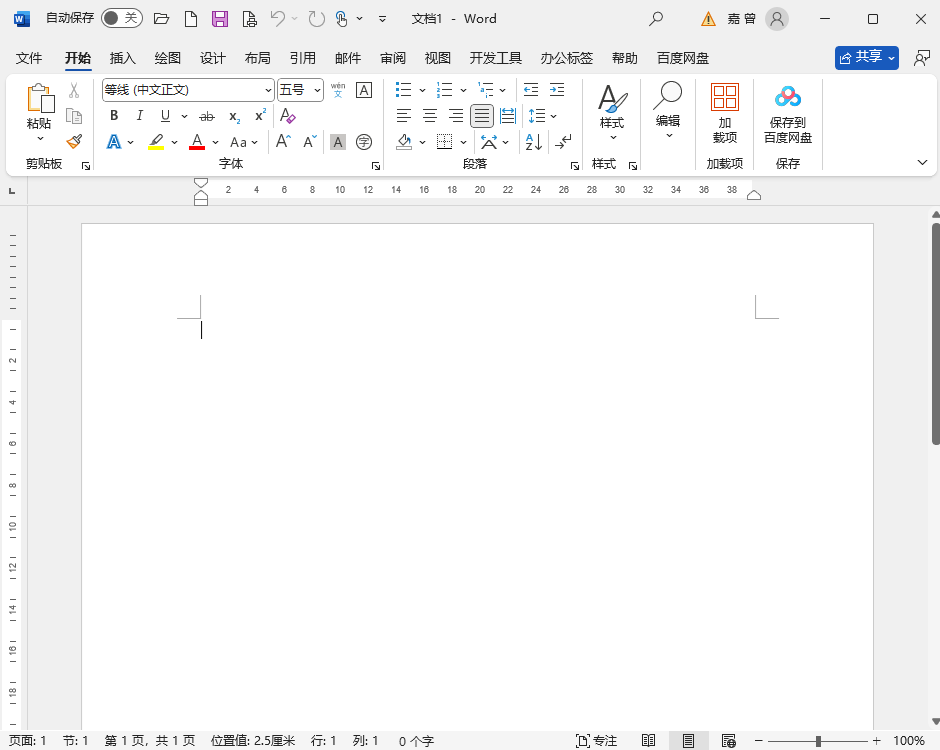Click the format painter (格式刷)
Viewport: 940px width, 750px height.
74,142
